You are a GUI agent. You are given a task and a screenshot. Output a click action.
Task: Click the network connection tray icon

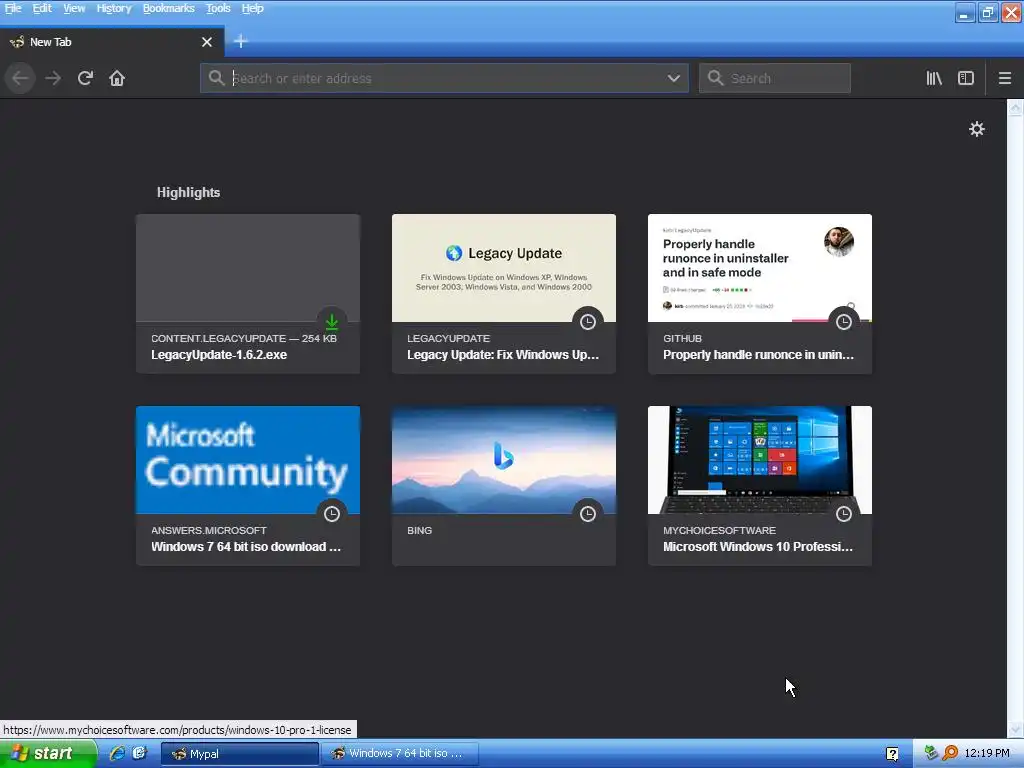pos(931,753)
